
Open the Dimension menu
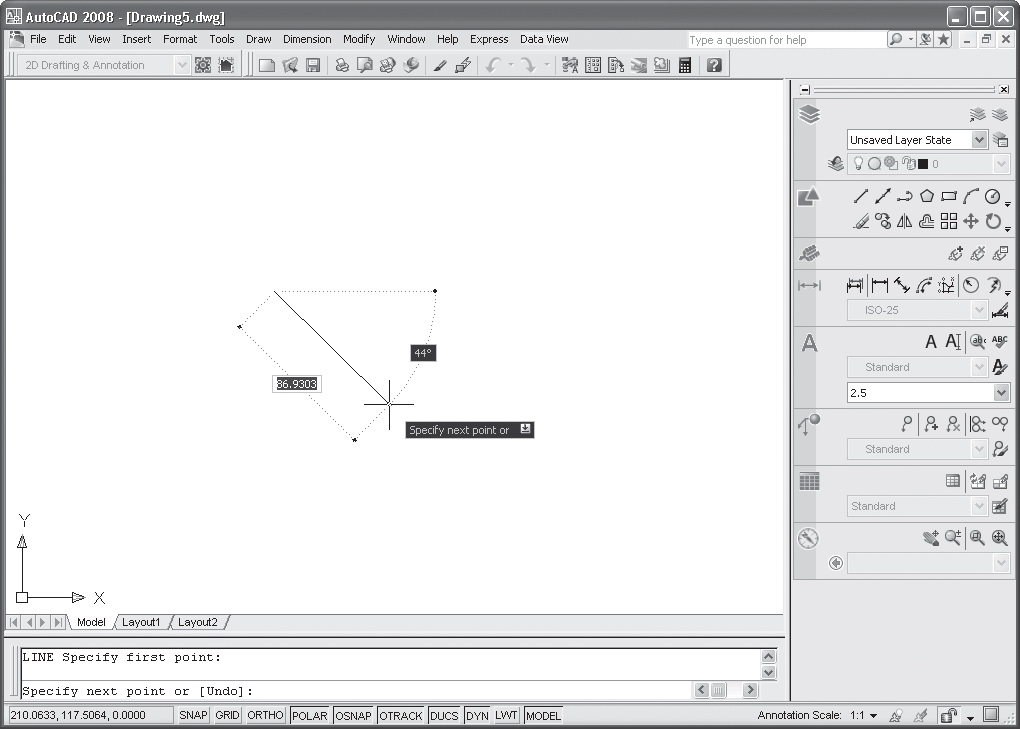[x=307, y=39]
